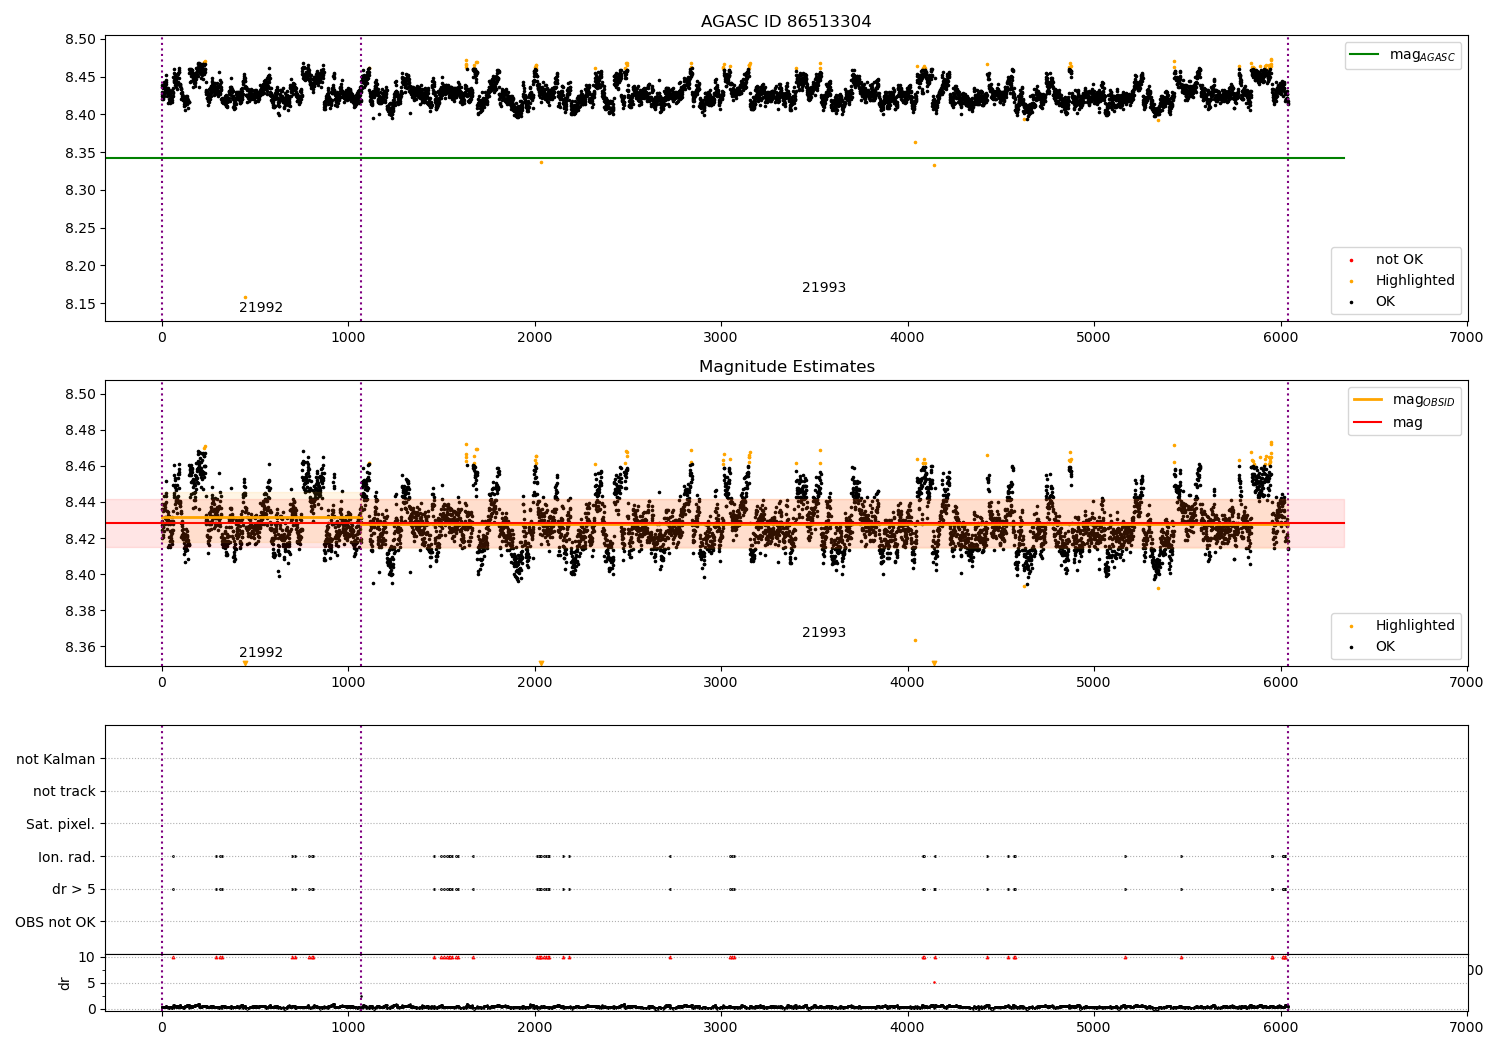Select the mag OBSID legend entry in middle plot

coord(1404,400)
